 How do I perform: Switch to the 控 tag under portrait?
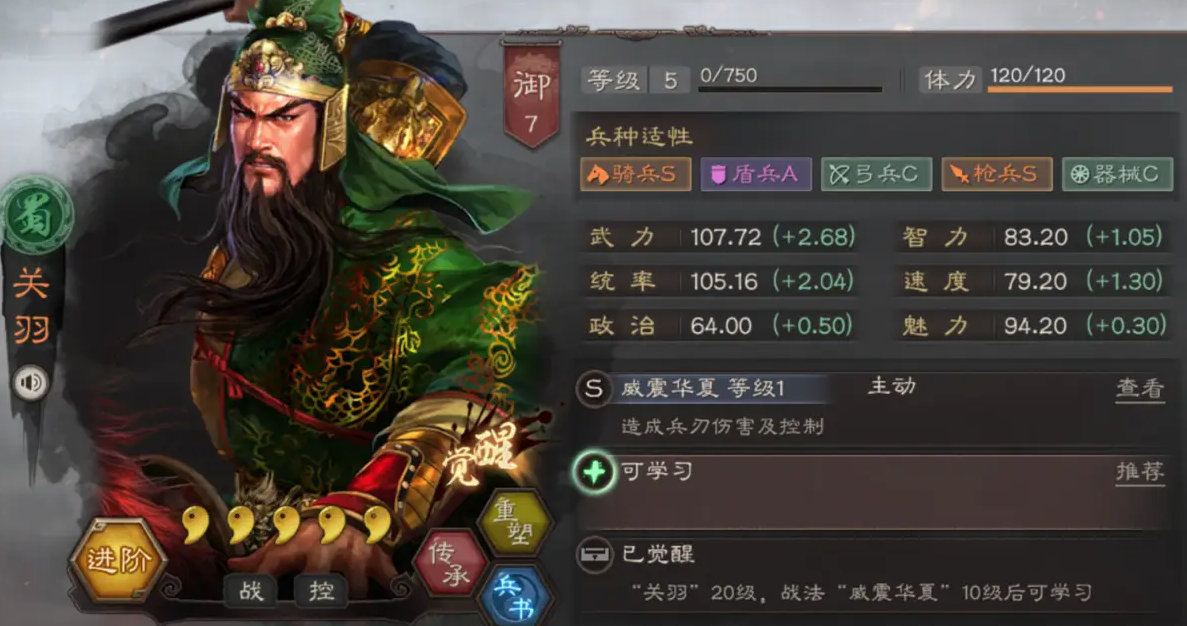click(321, 590)
